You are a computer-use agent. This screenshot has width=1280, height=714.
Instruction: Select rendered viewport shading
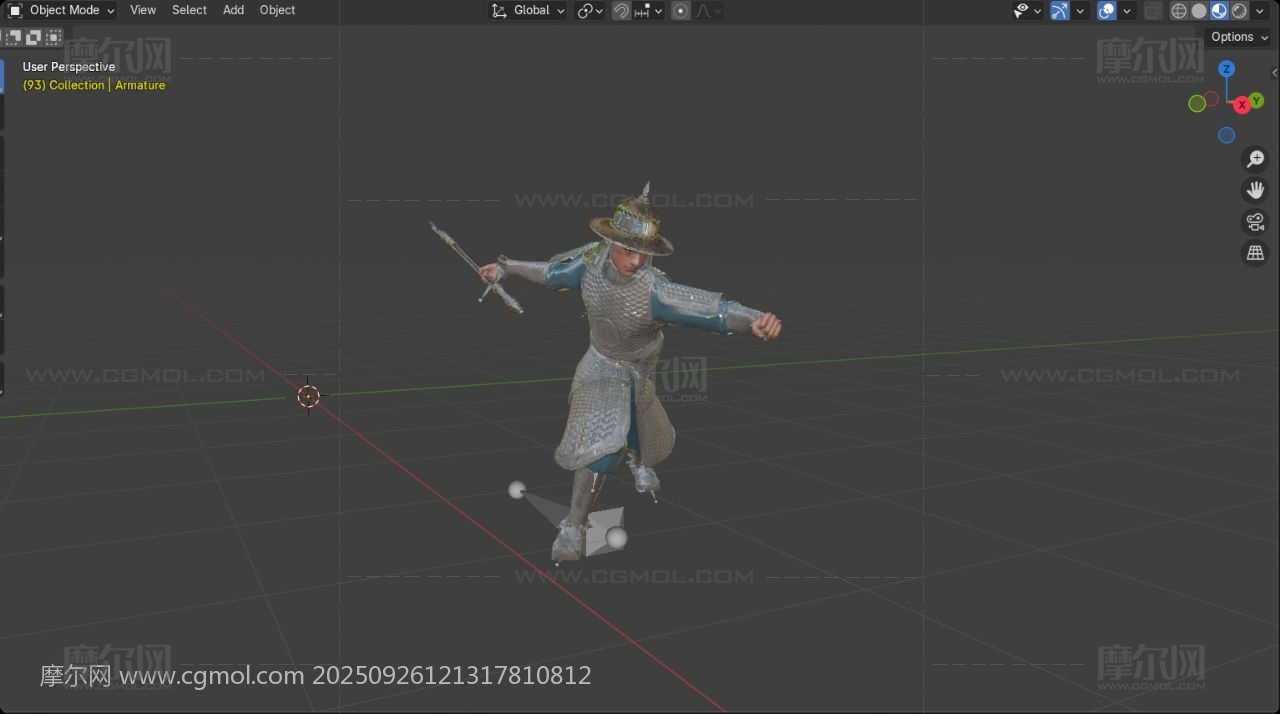coord(1239,11)
